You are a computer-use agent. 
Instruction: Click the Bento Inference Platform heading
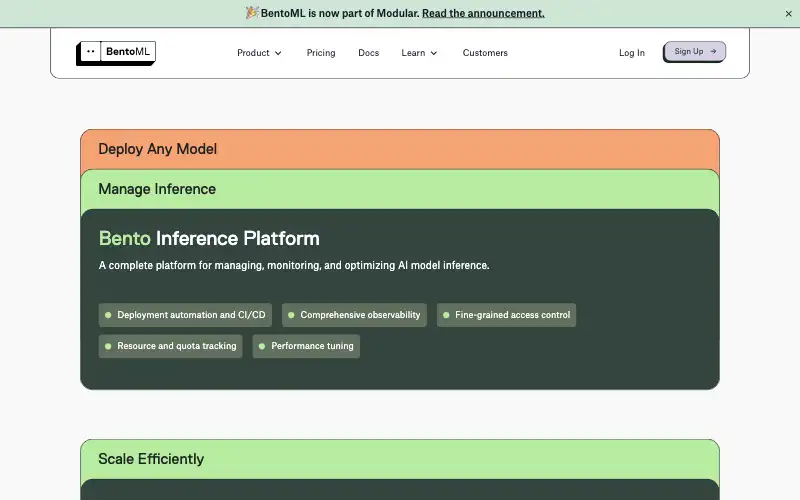click(209, 238)
